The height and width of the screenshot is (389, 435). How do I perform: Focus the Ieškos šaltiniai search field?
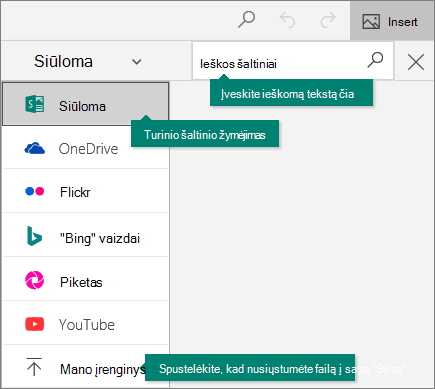[x=293, y=61]
